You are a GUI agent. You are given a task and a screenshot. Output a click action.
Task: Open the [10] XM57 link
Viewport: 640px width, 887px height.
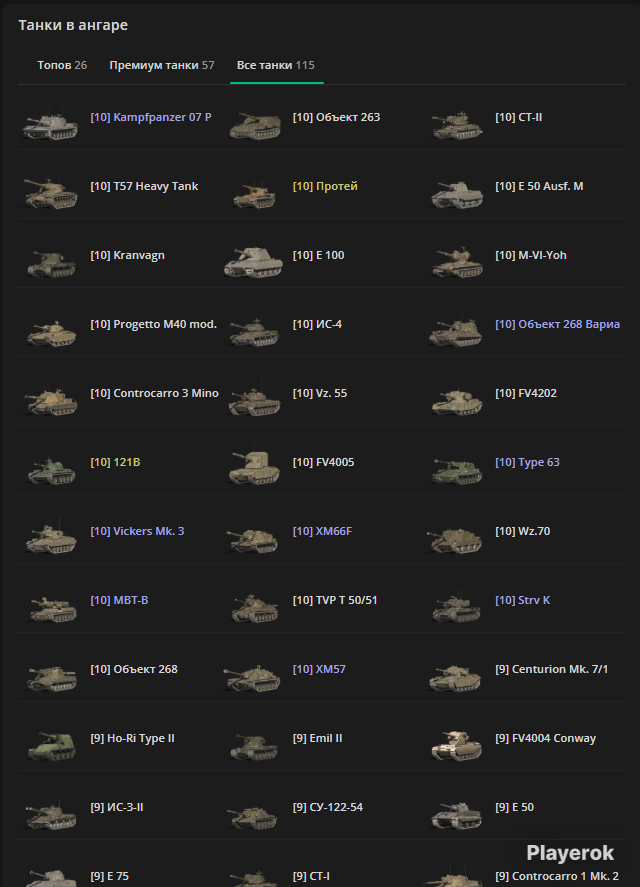click(319, 669)
